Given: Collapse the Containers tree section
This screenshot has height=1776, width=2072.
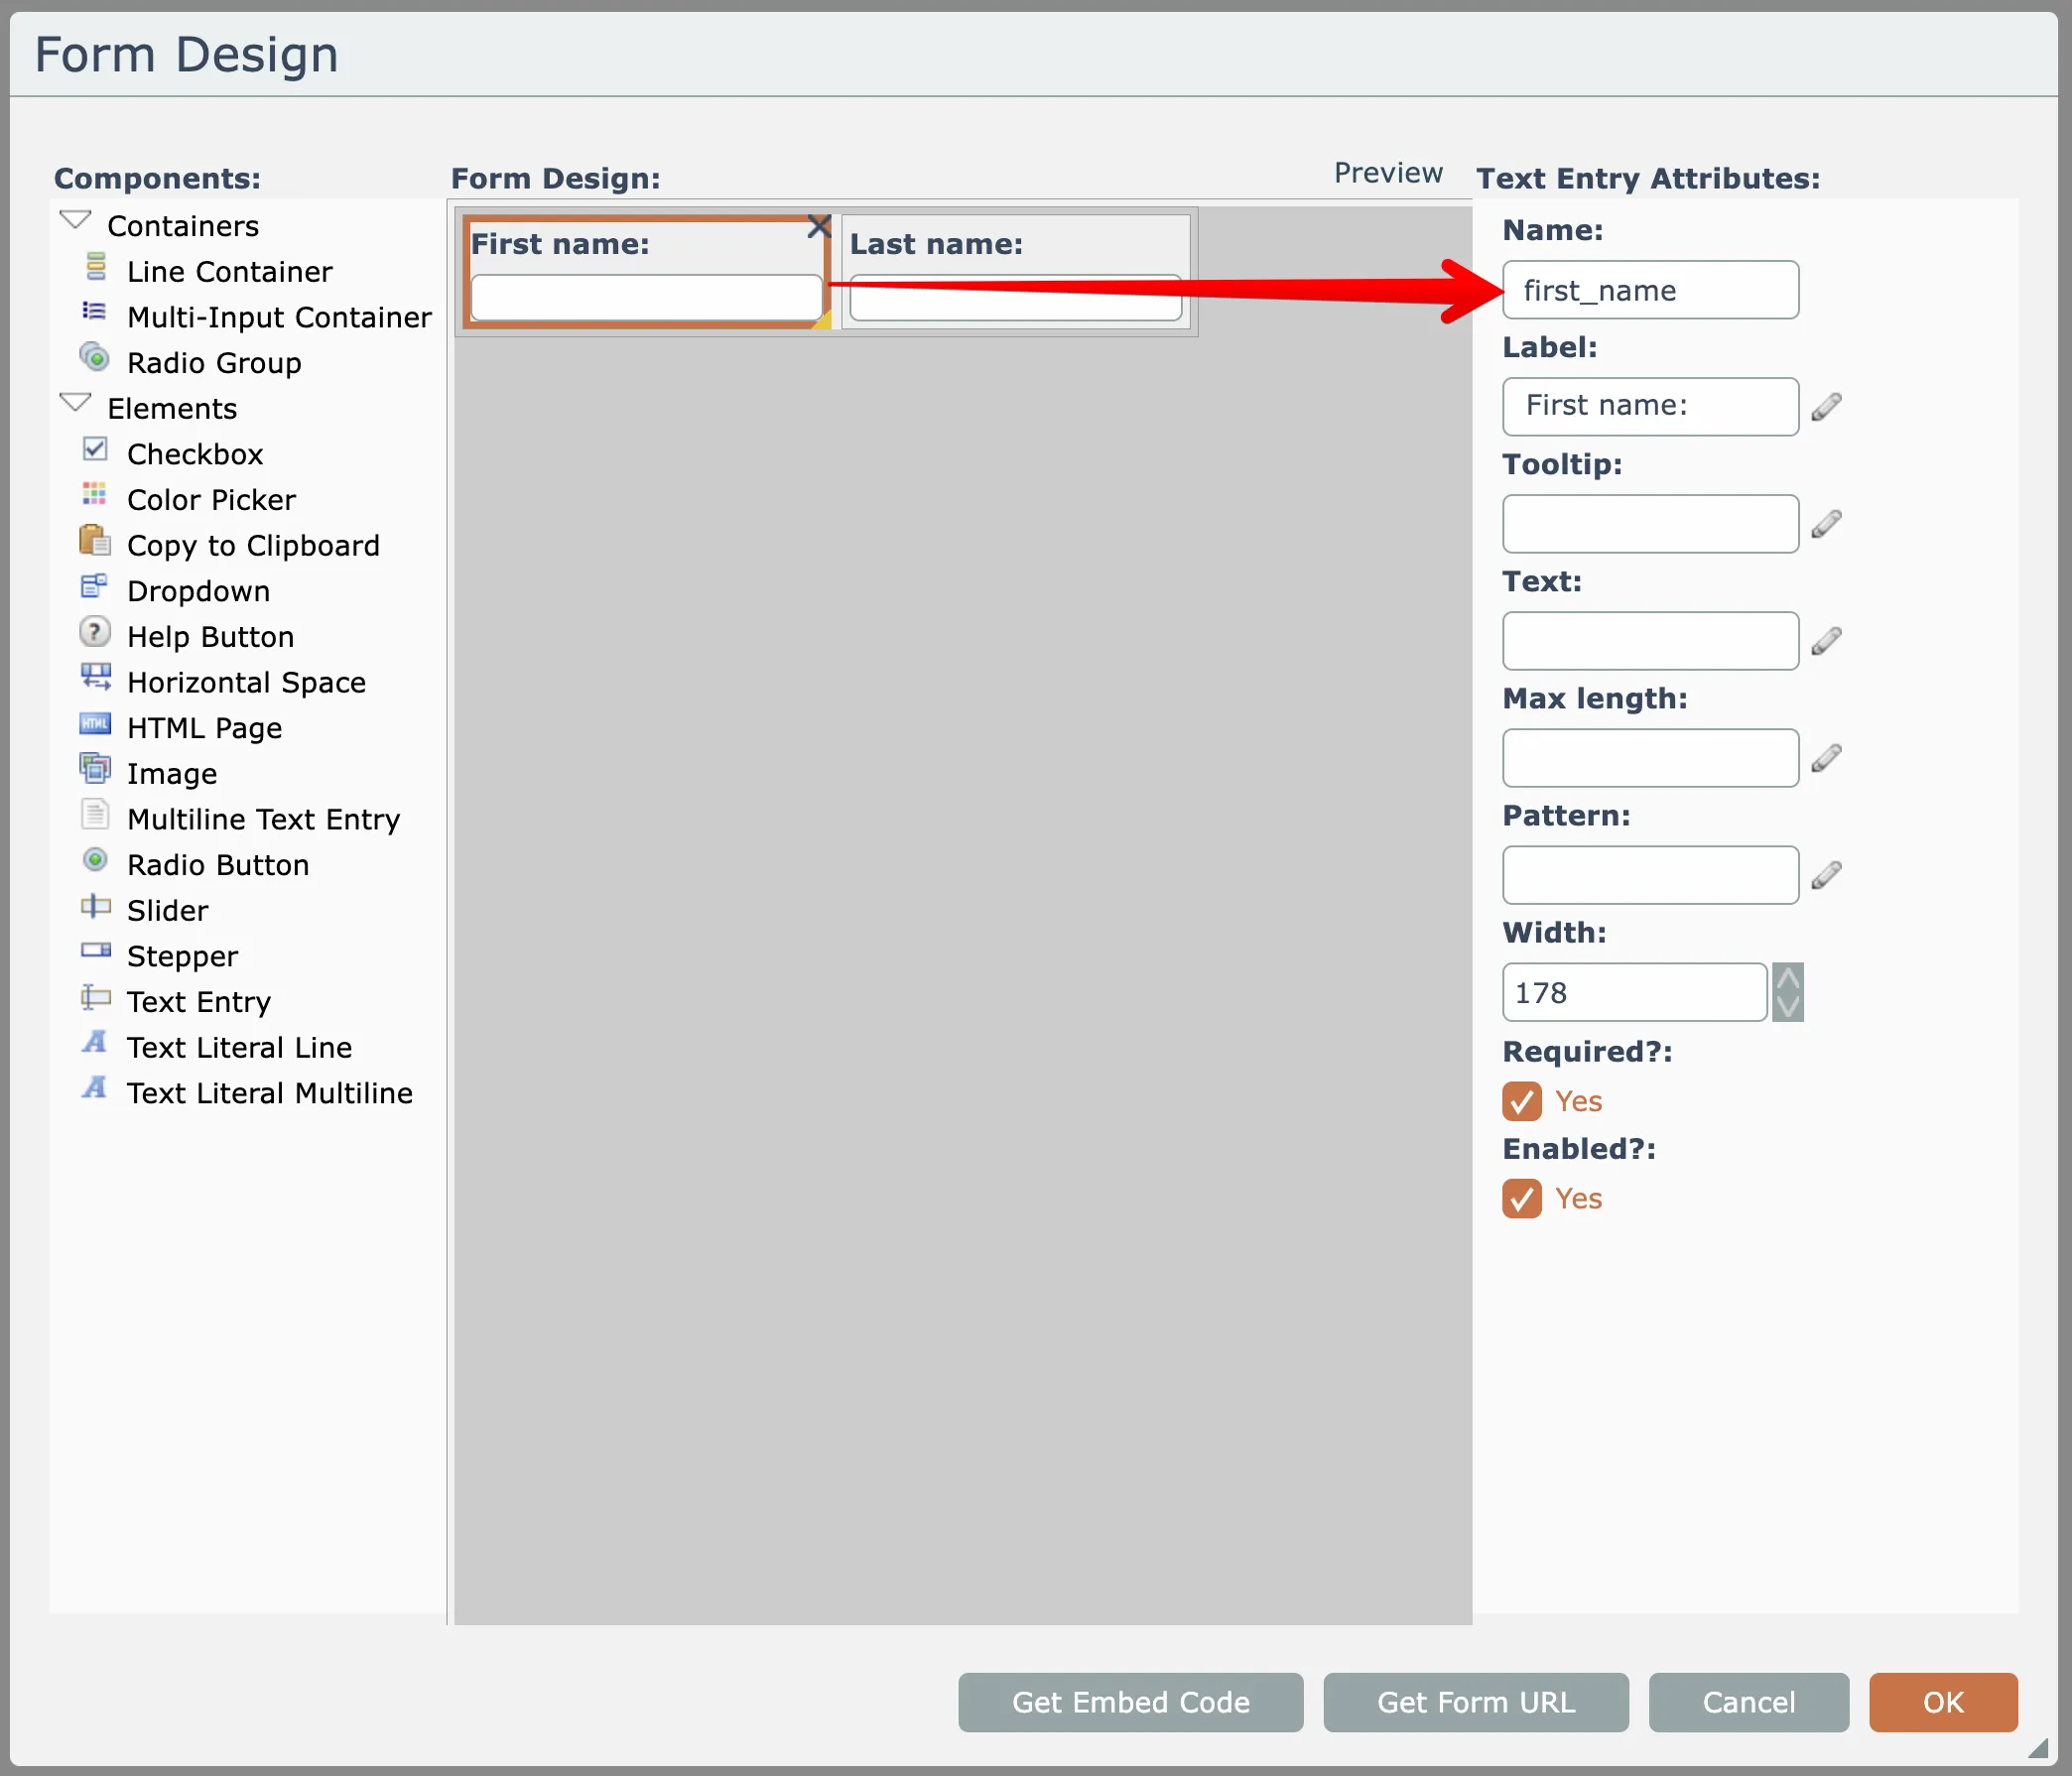Looking at the screenshot, I should (x=75, y=220).
